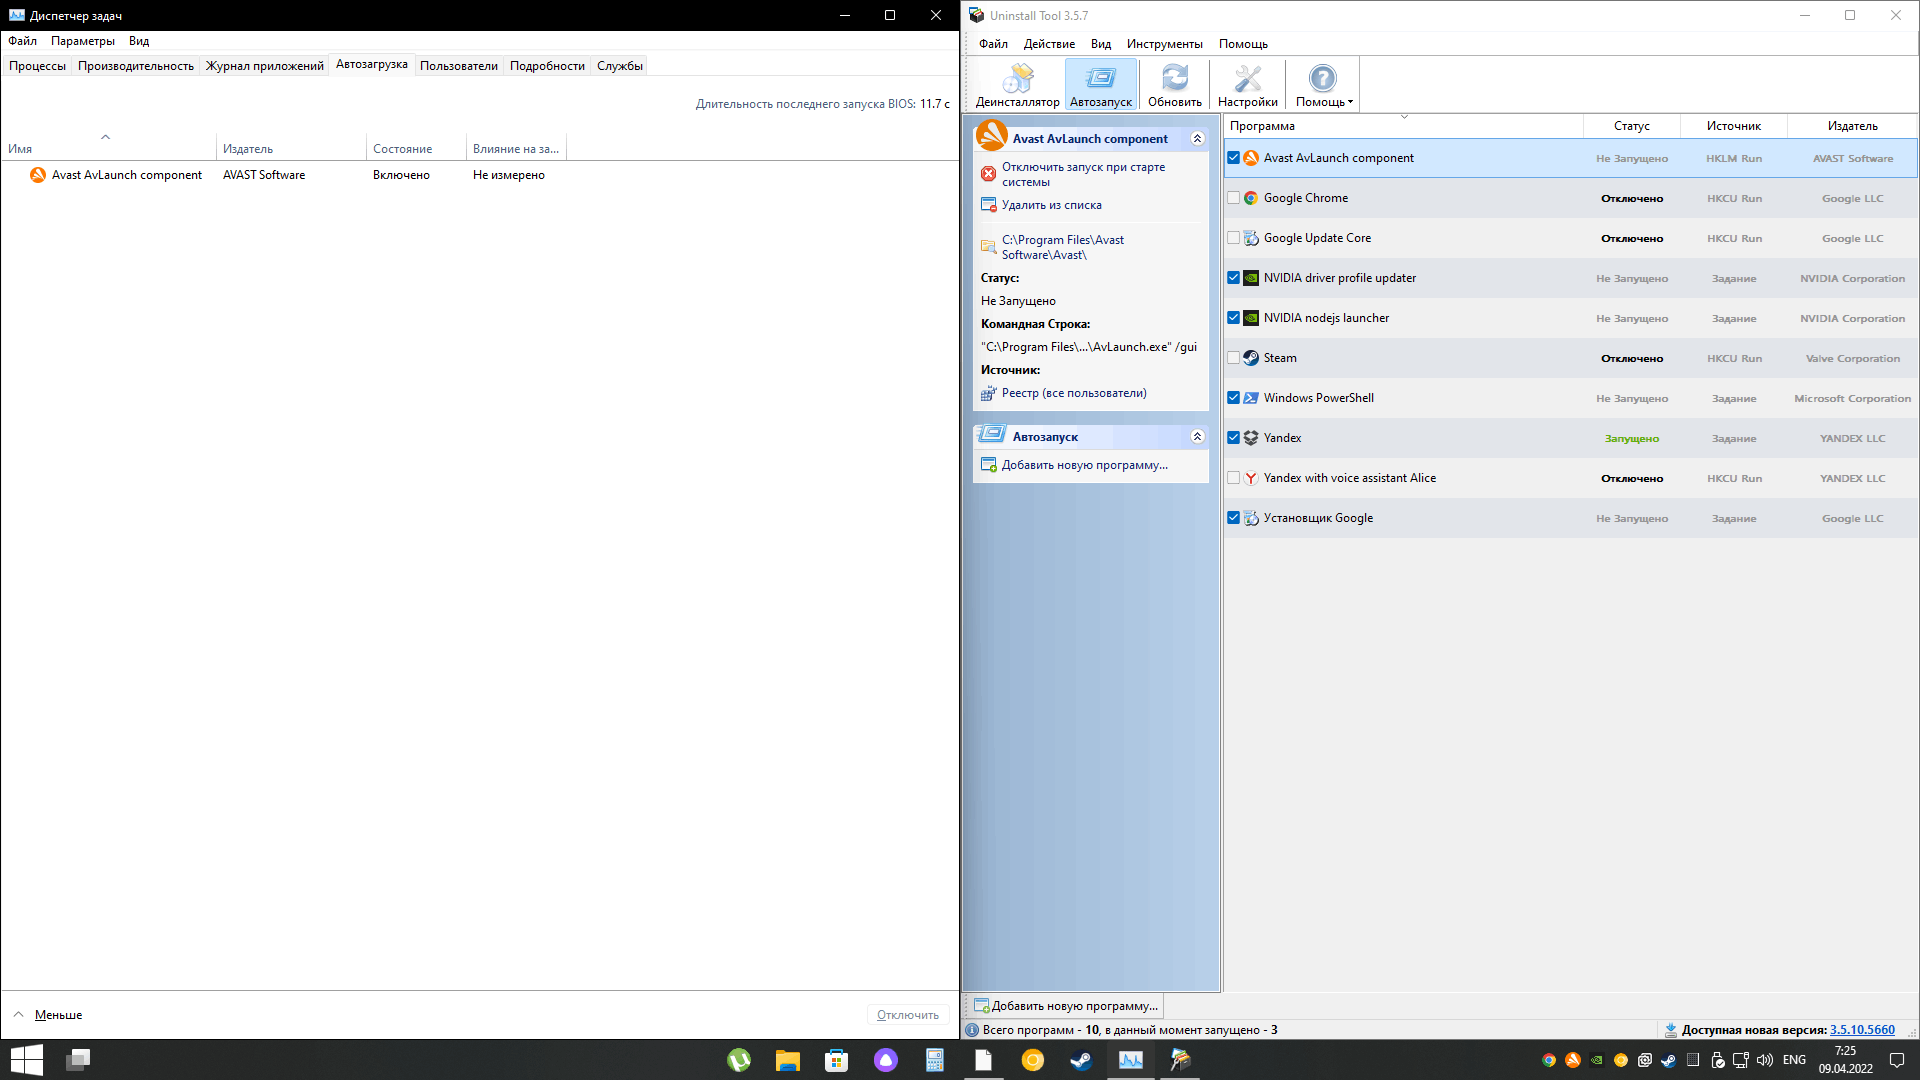This screenshot has width=1920, height=1080.
Task: Switch to Журнал приложений tab
Action: tap(265, 66)
